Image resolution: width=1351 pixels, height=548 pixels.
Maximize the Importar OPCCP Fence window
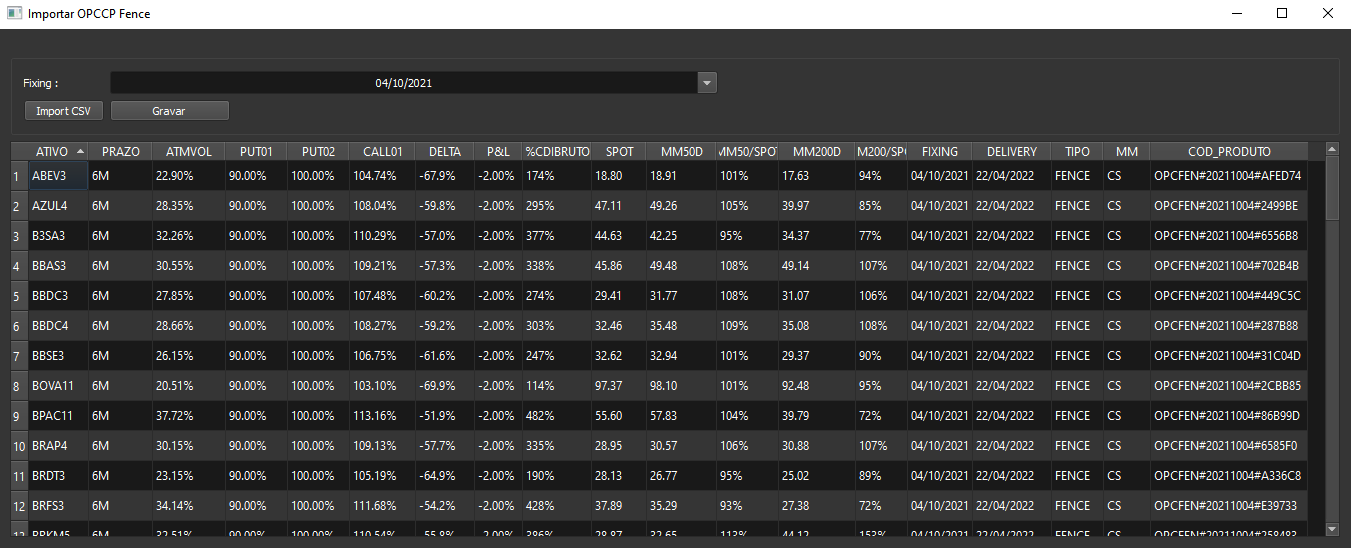click(1282, 14)
